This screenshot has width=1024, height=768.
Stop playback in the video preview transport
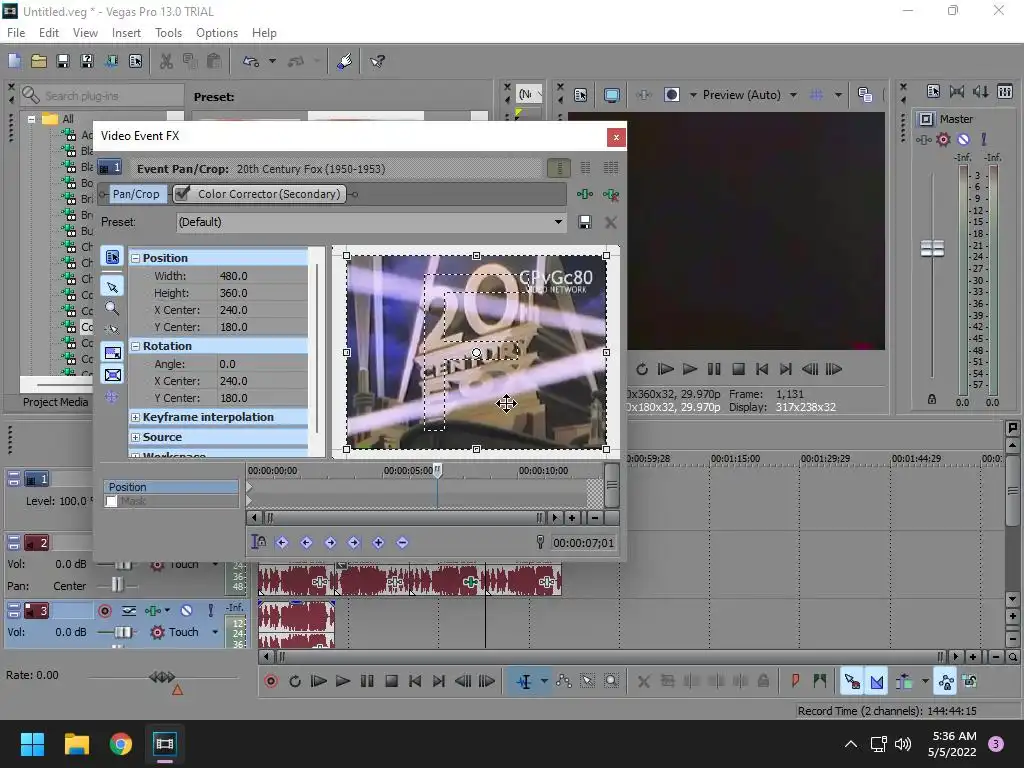pos(739,369)
